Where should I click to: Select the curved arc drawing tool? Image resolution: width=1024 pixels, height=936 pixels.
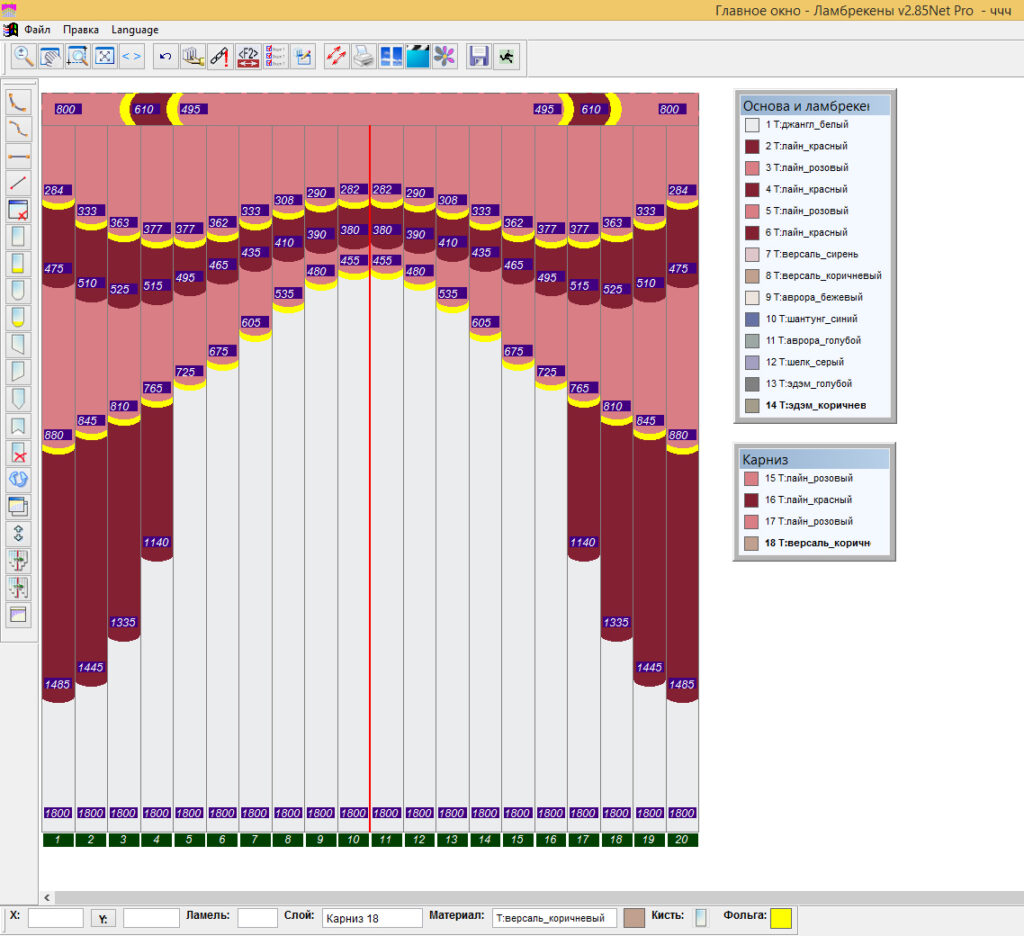[x=18, y=103]
